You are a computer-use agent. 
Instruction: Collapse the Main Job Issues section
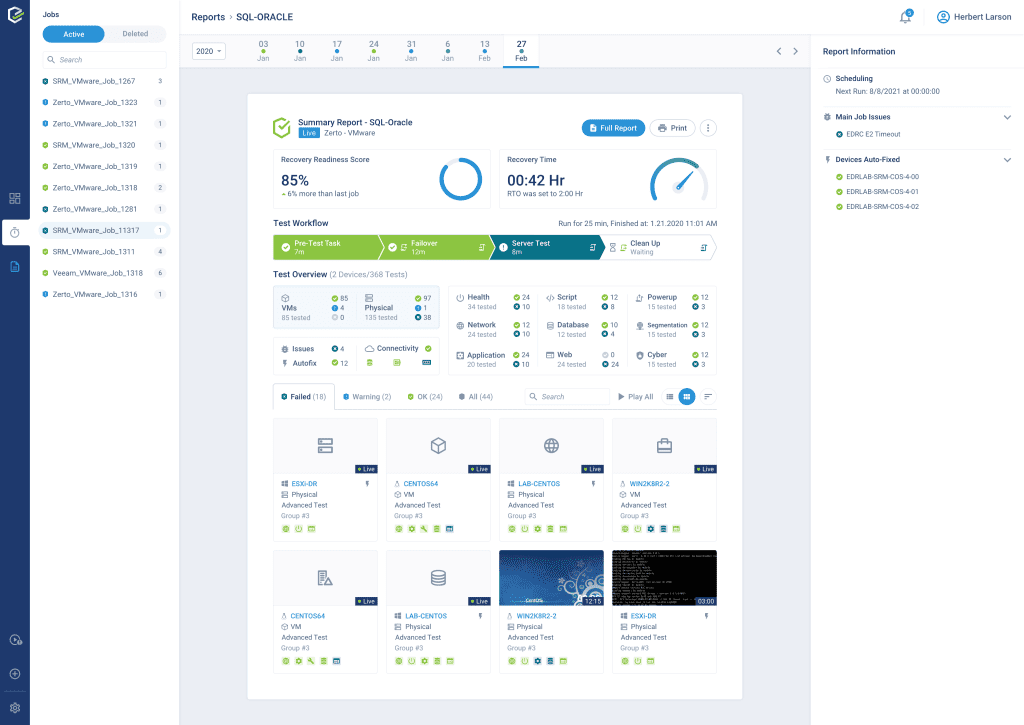[x=1006, y=117]
